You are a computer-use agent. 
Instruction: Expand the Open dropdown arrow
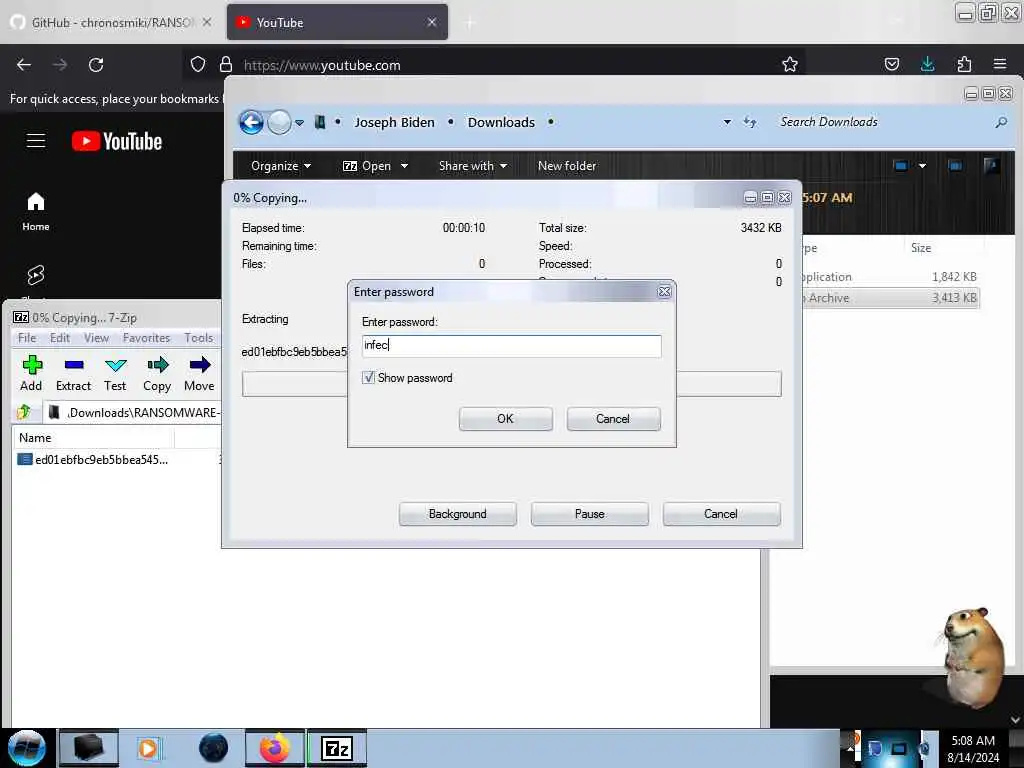tap(404, 166)
